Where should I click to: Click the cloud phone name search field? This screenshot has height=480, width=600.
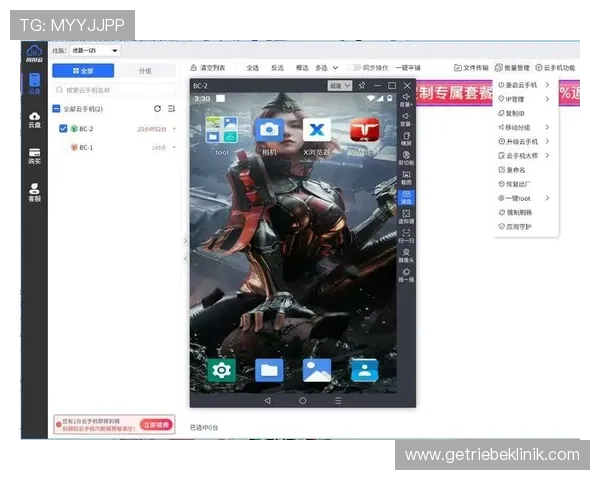[x=114, y=90]
